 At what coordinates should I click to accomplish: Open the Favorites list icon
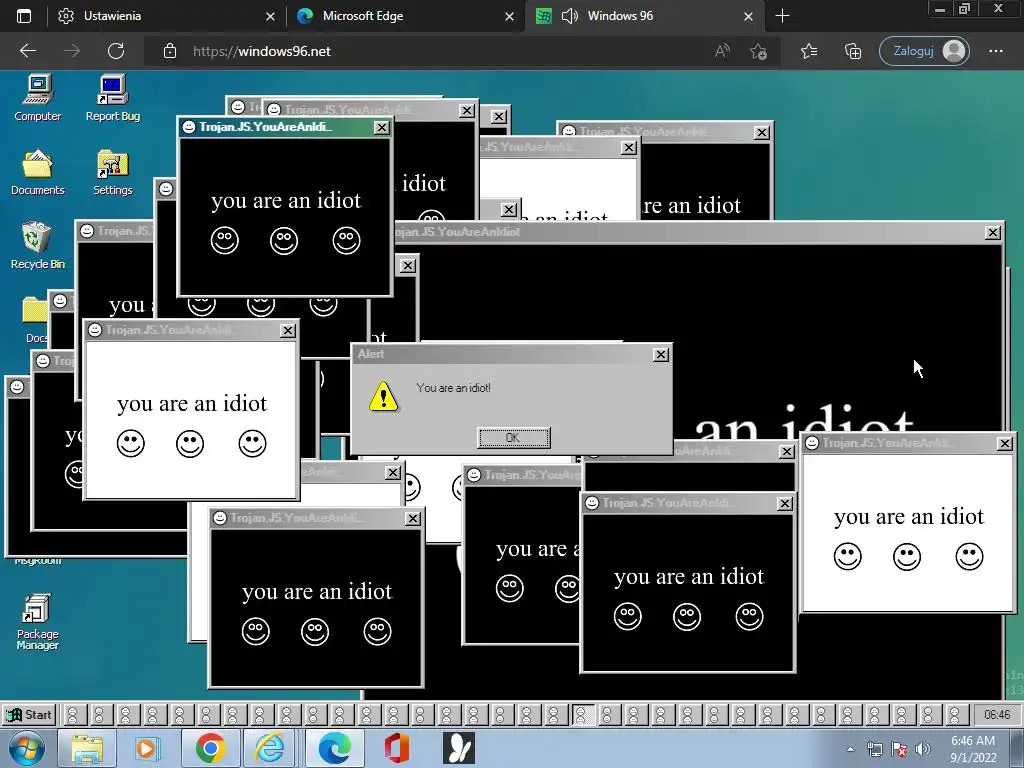click(x=808, y=51)
